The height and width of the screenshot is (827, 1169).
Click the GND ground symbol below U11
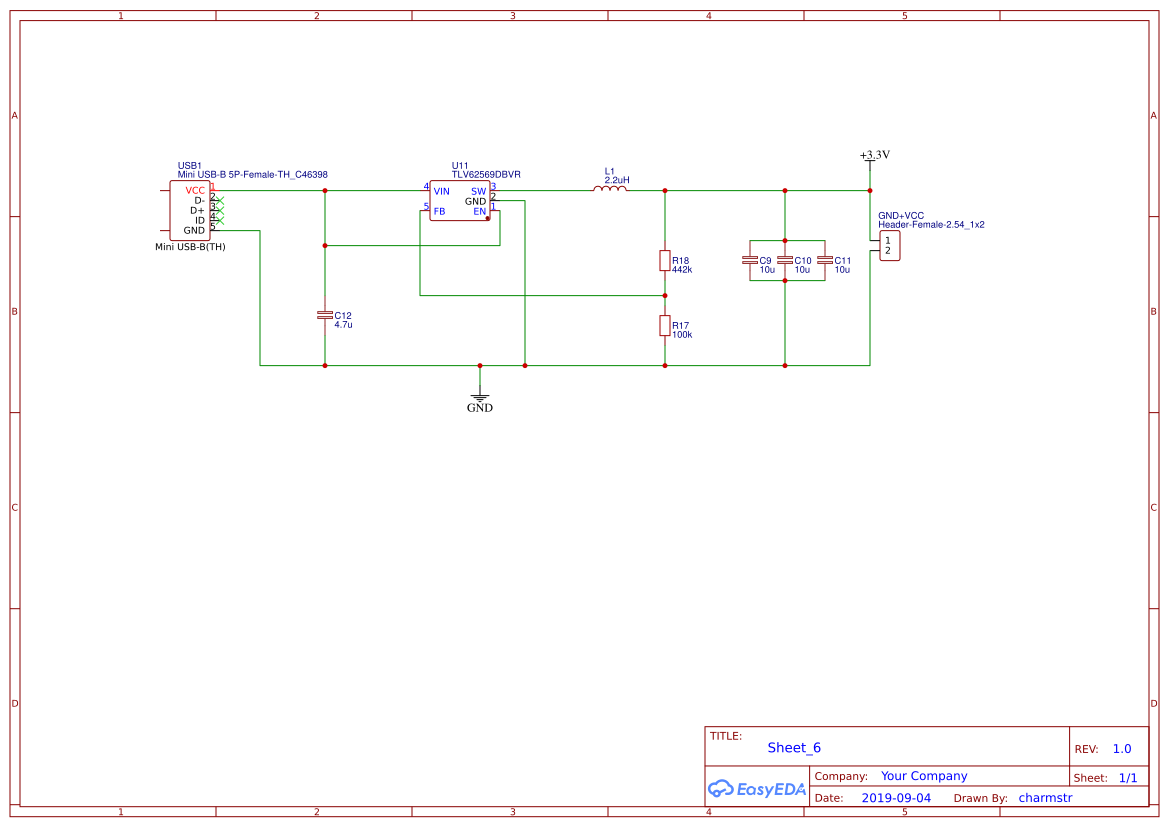(480, 395)
